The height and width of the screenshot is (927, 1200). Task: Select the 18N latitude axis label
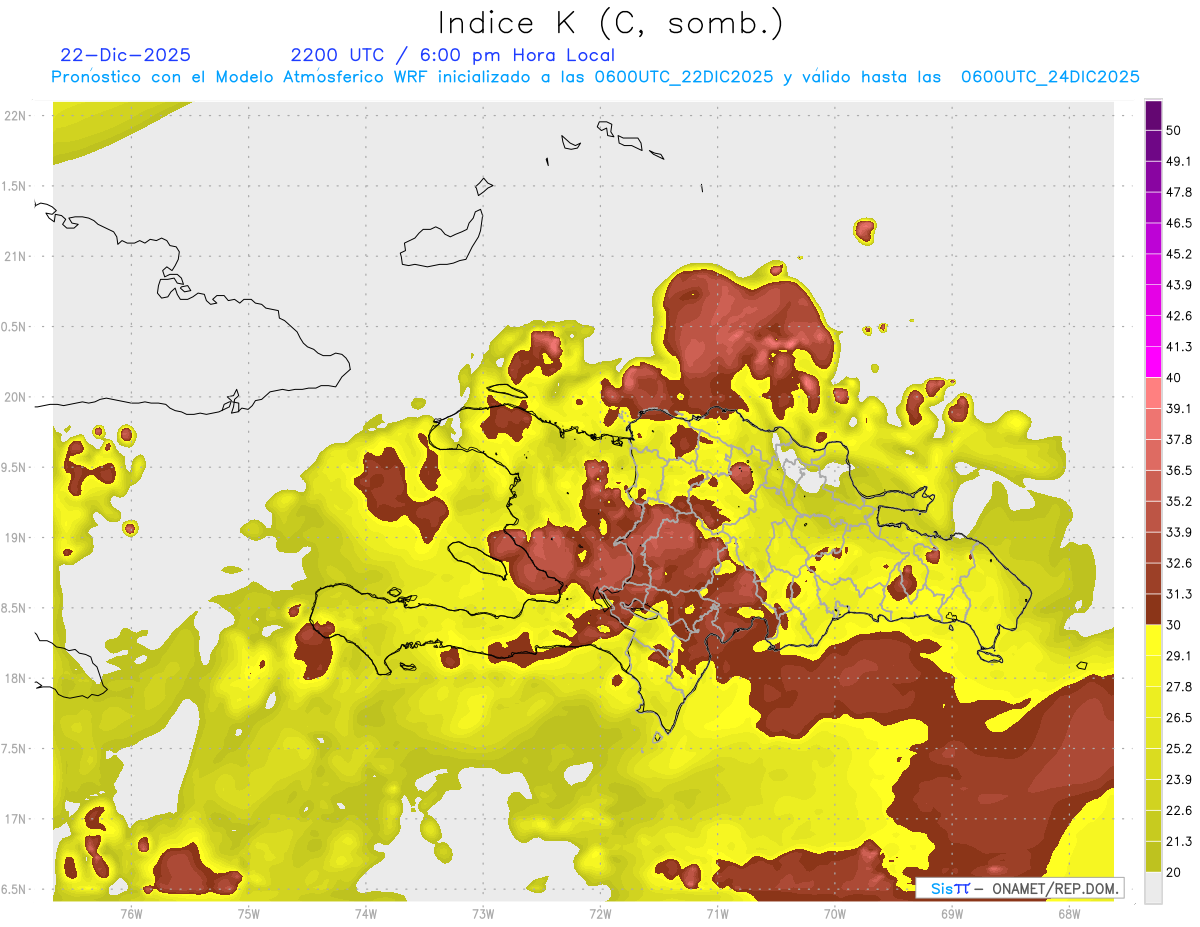(17, 678)
